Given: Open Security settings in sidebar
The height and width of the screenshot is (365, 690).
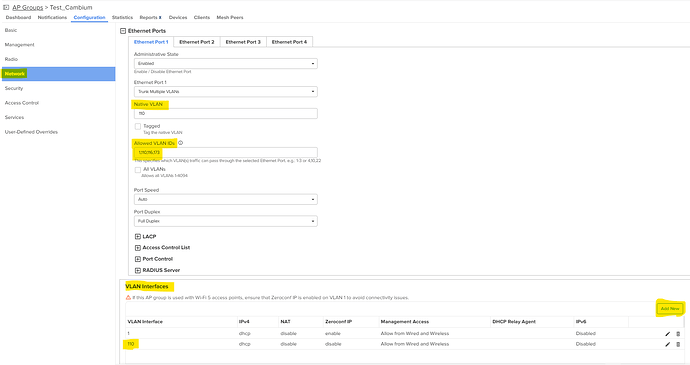Looking at the screenshot, I should [14, 88].
